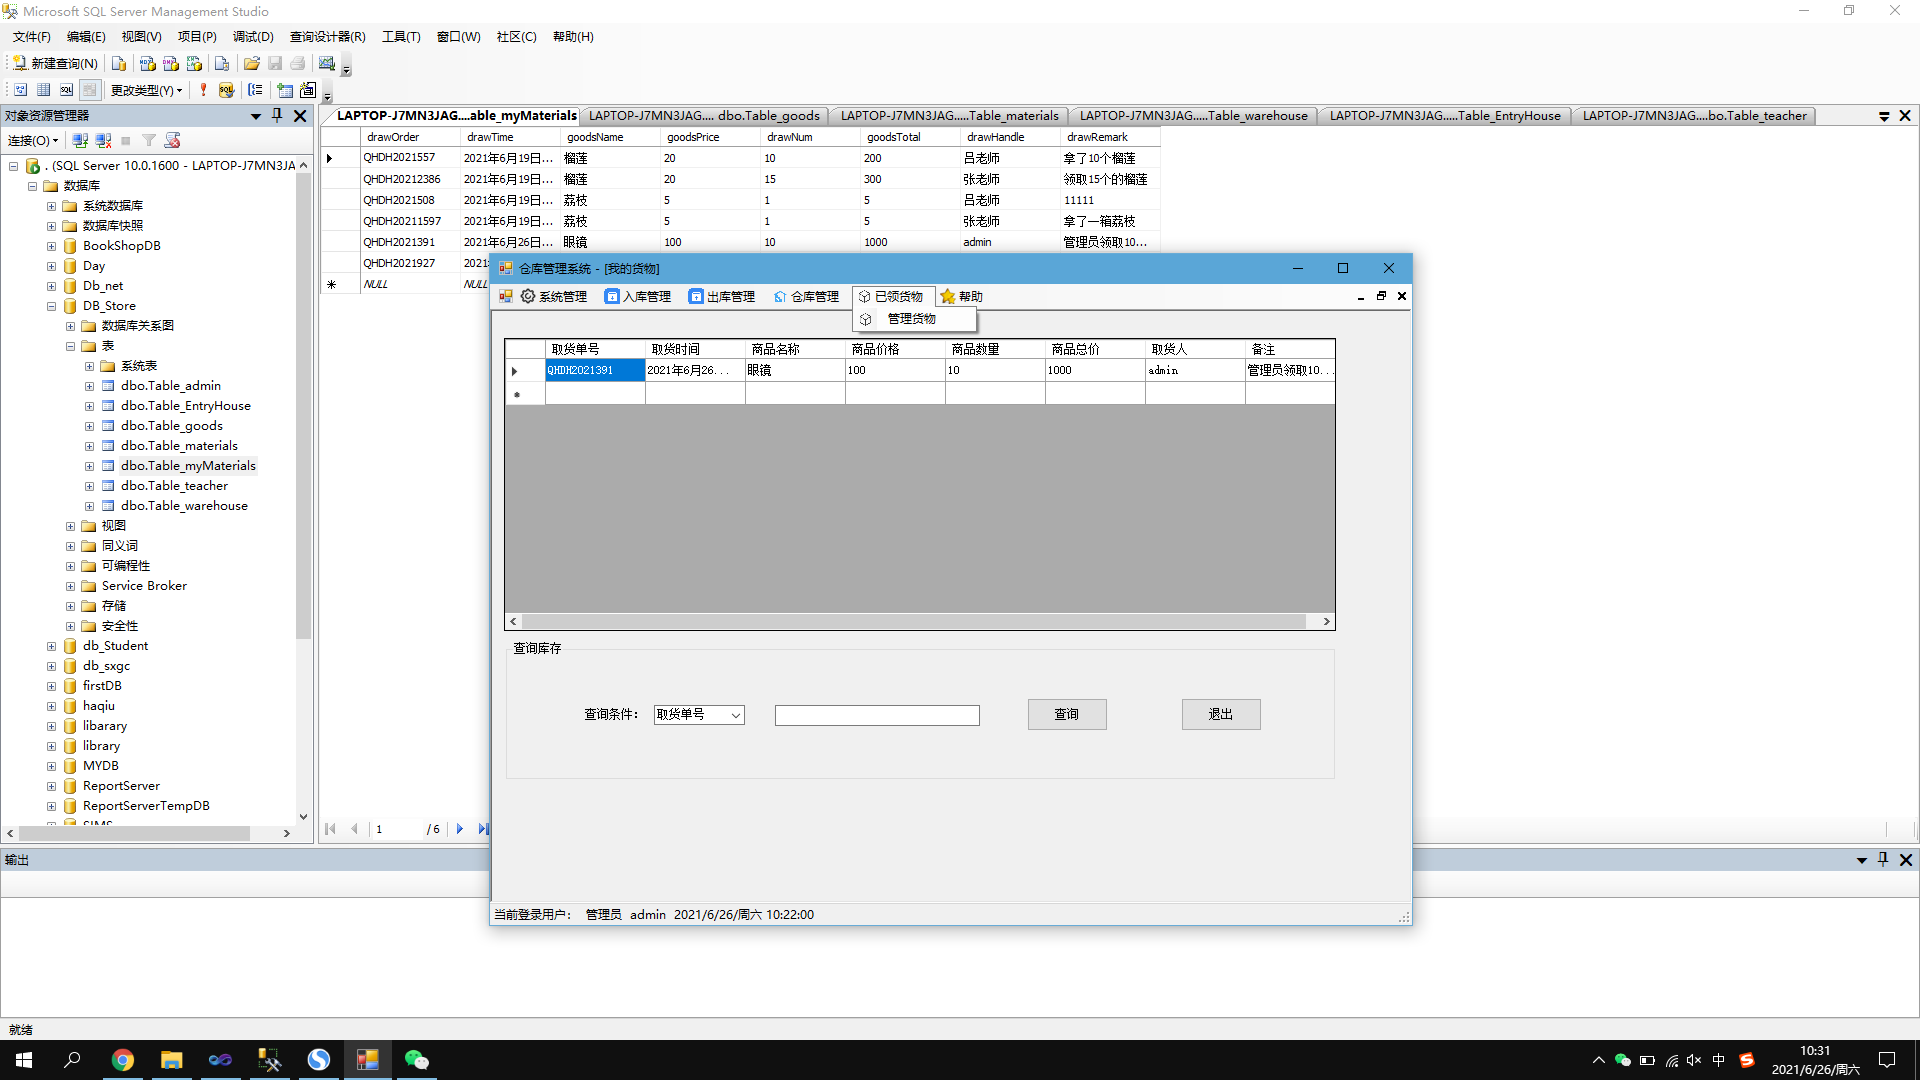Toggle the Show SQL Pane button

pos(66,90)
